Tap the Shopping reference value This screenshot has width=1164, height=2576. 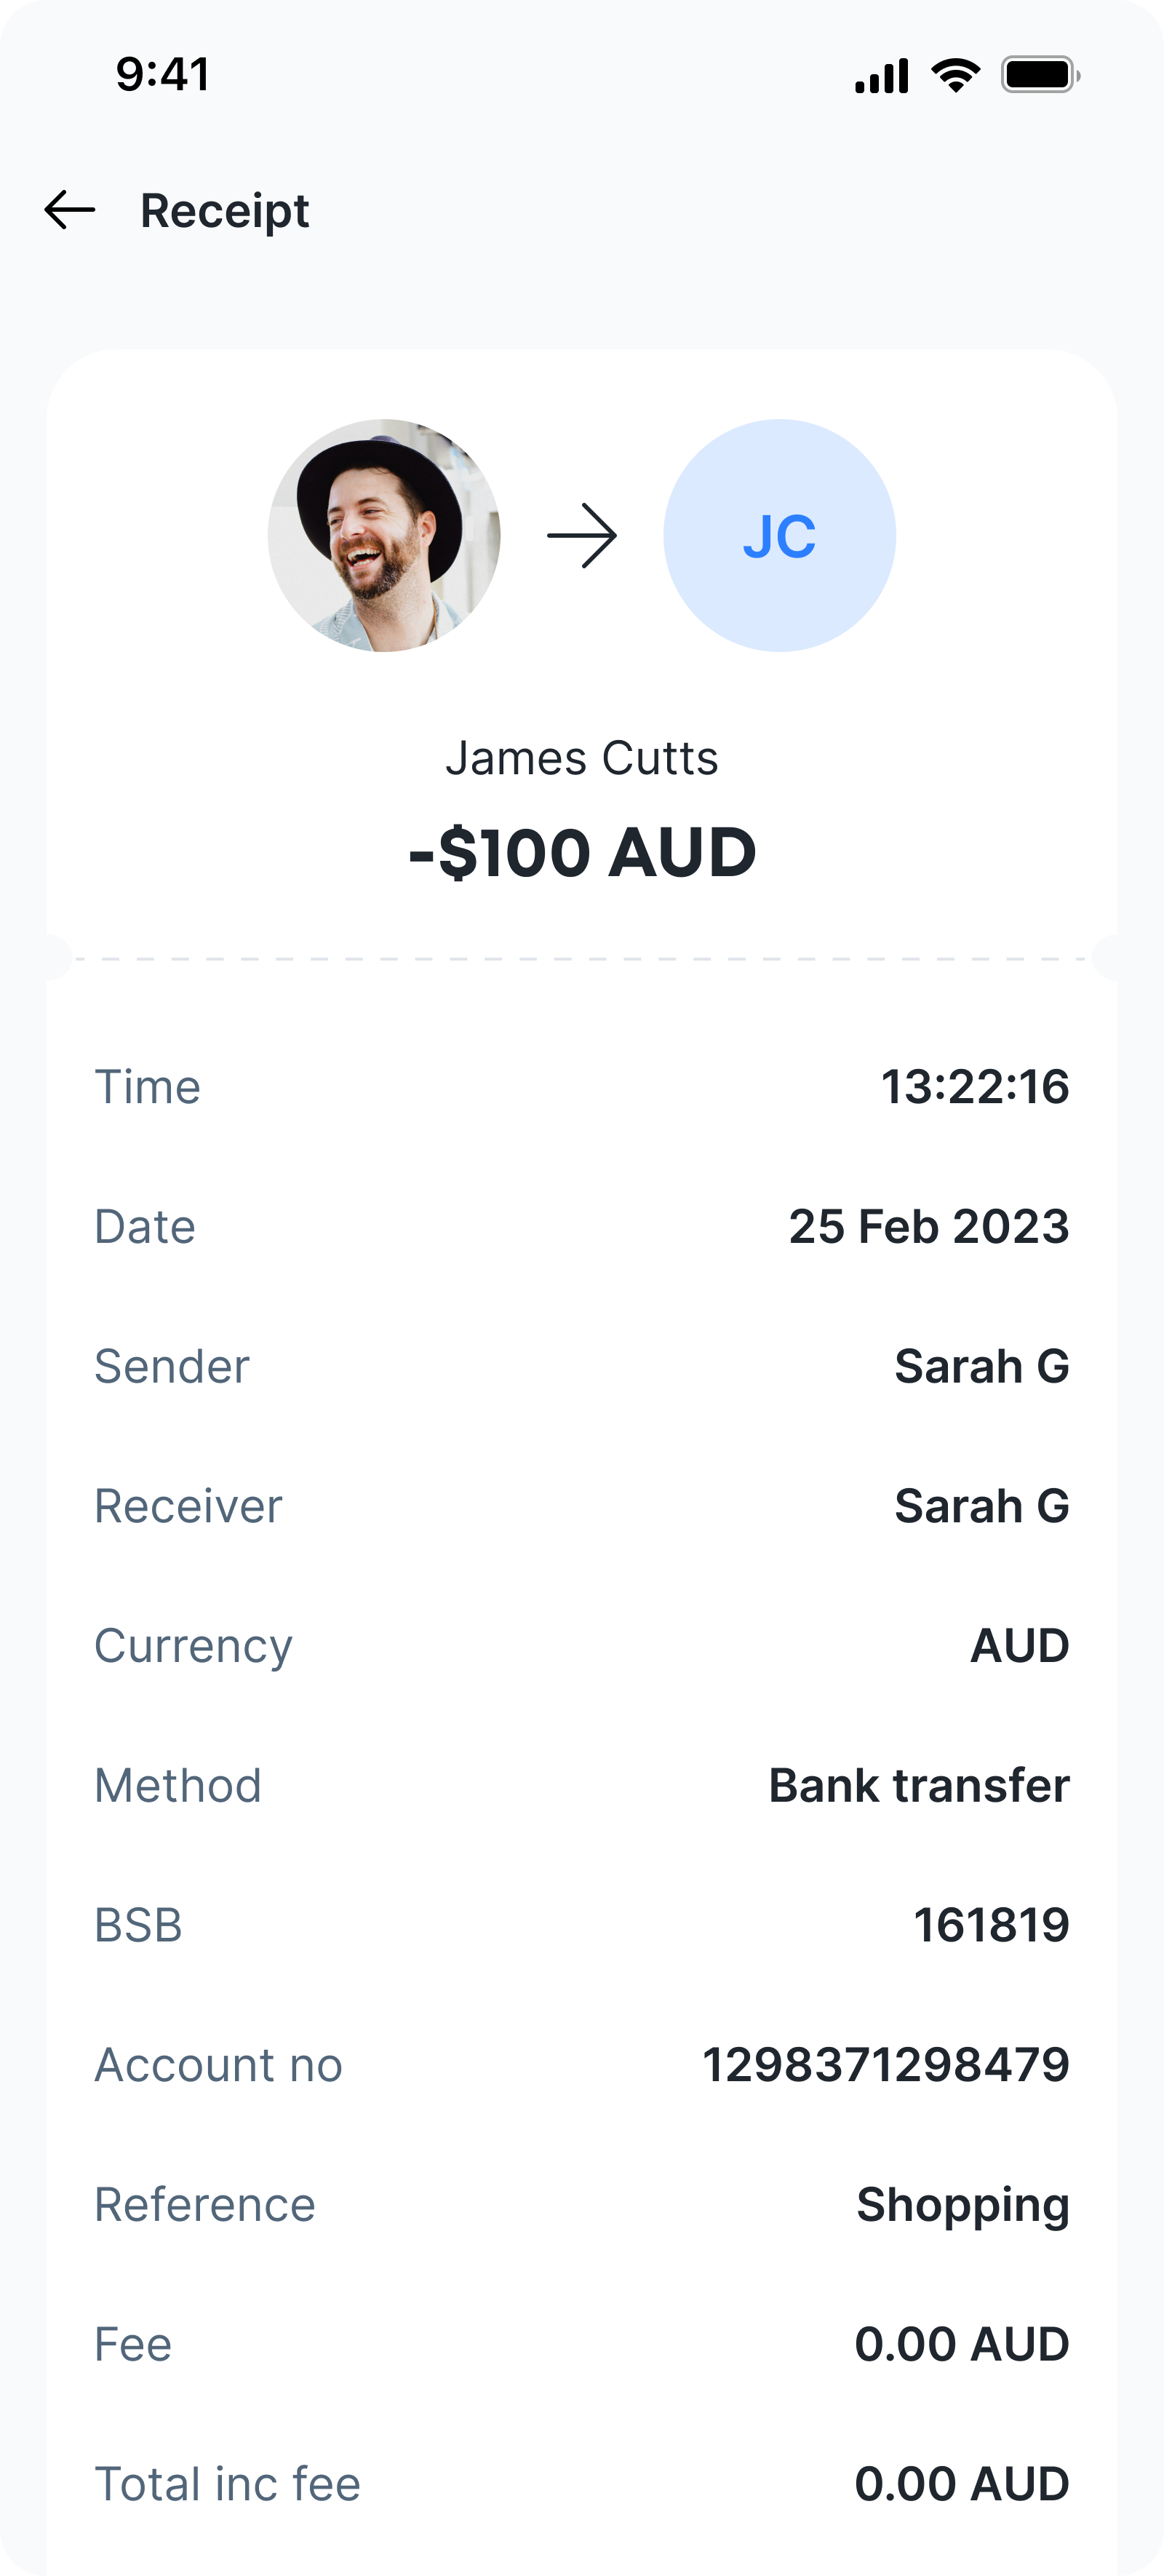click(963, 2205)
